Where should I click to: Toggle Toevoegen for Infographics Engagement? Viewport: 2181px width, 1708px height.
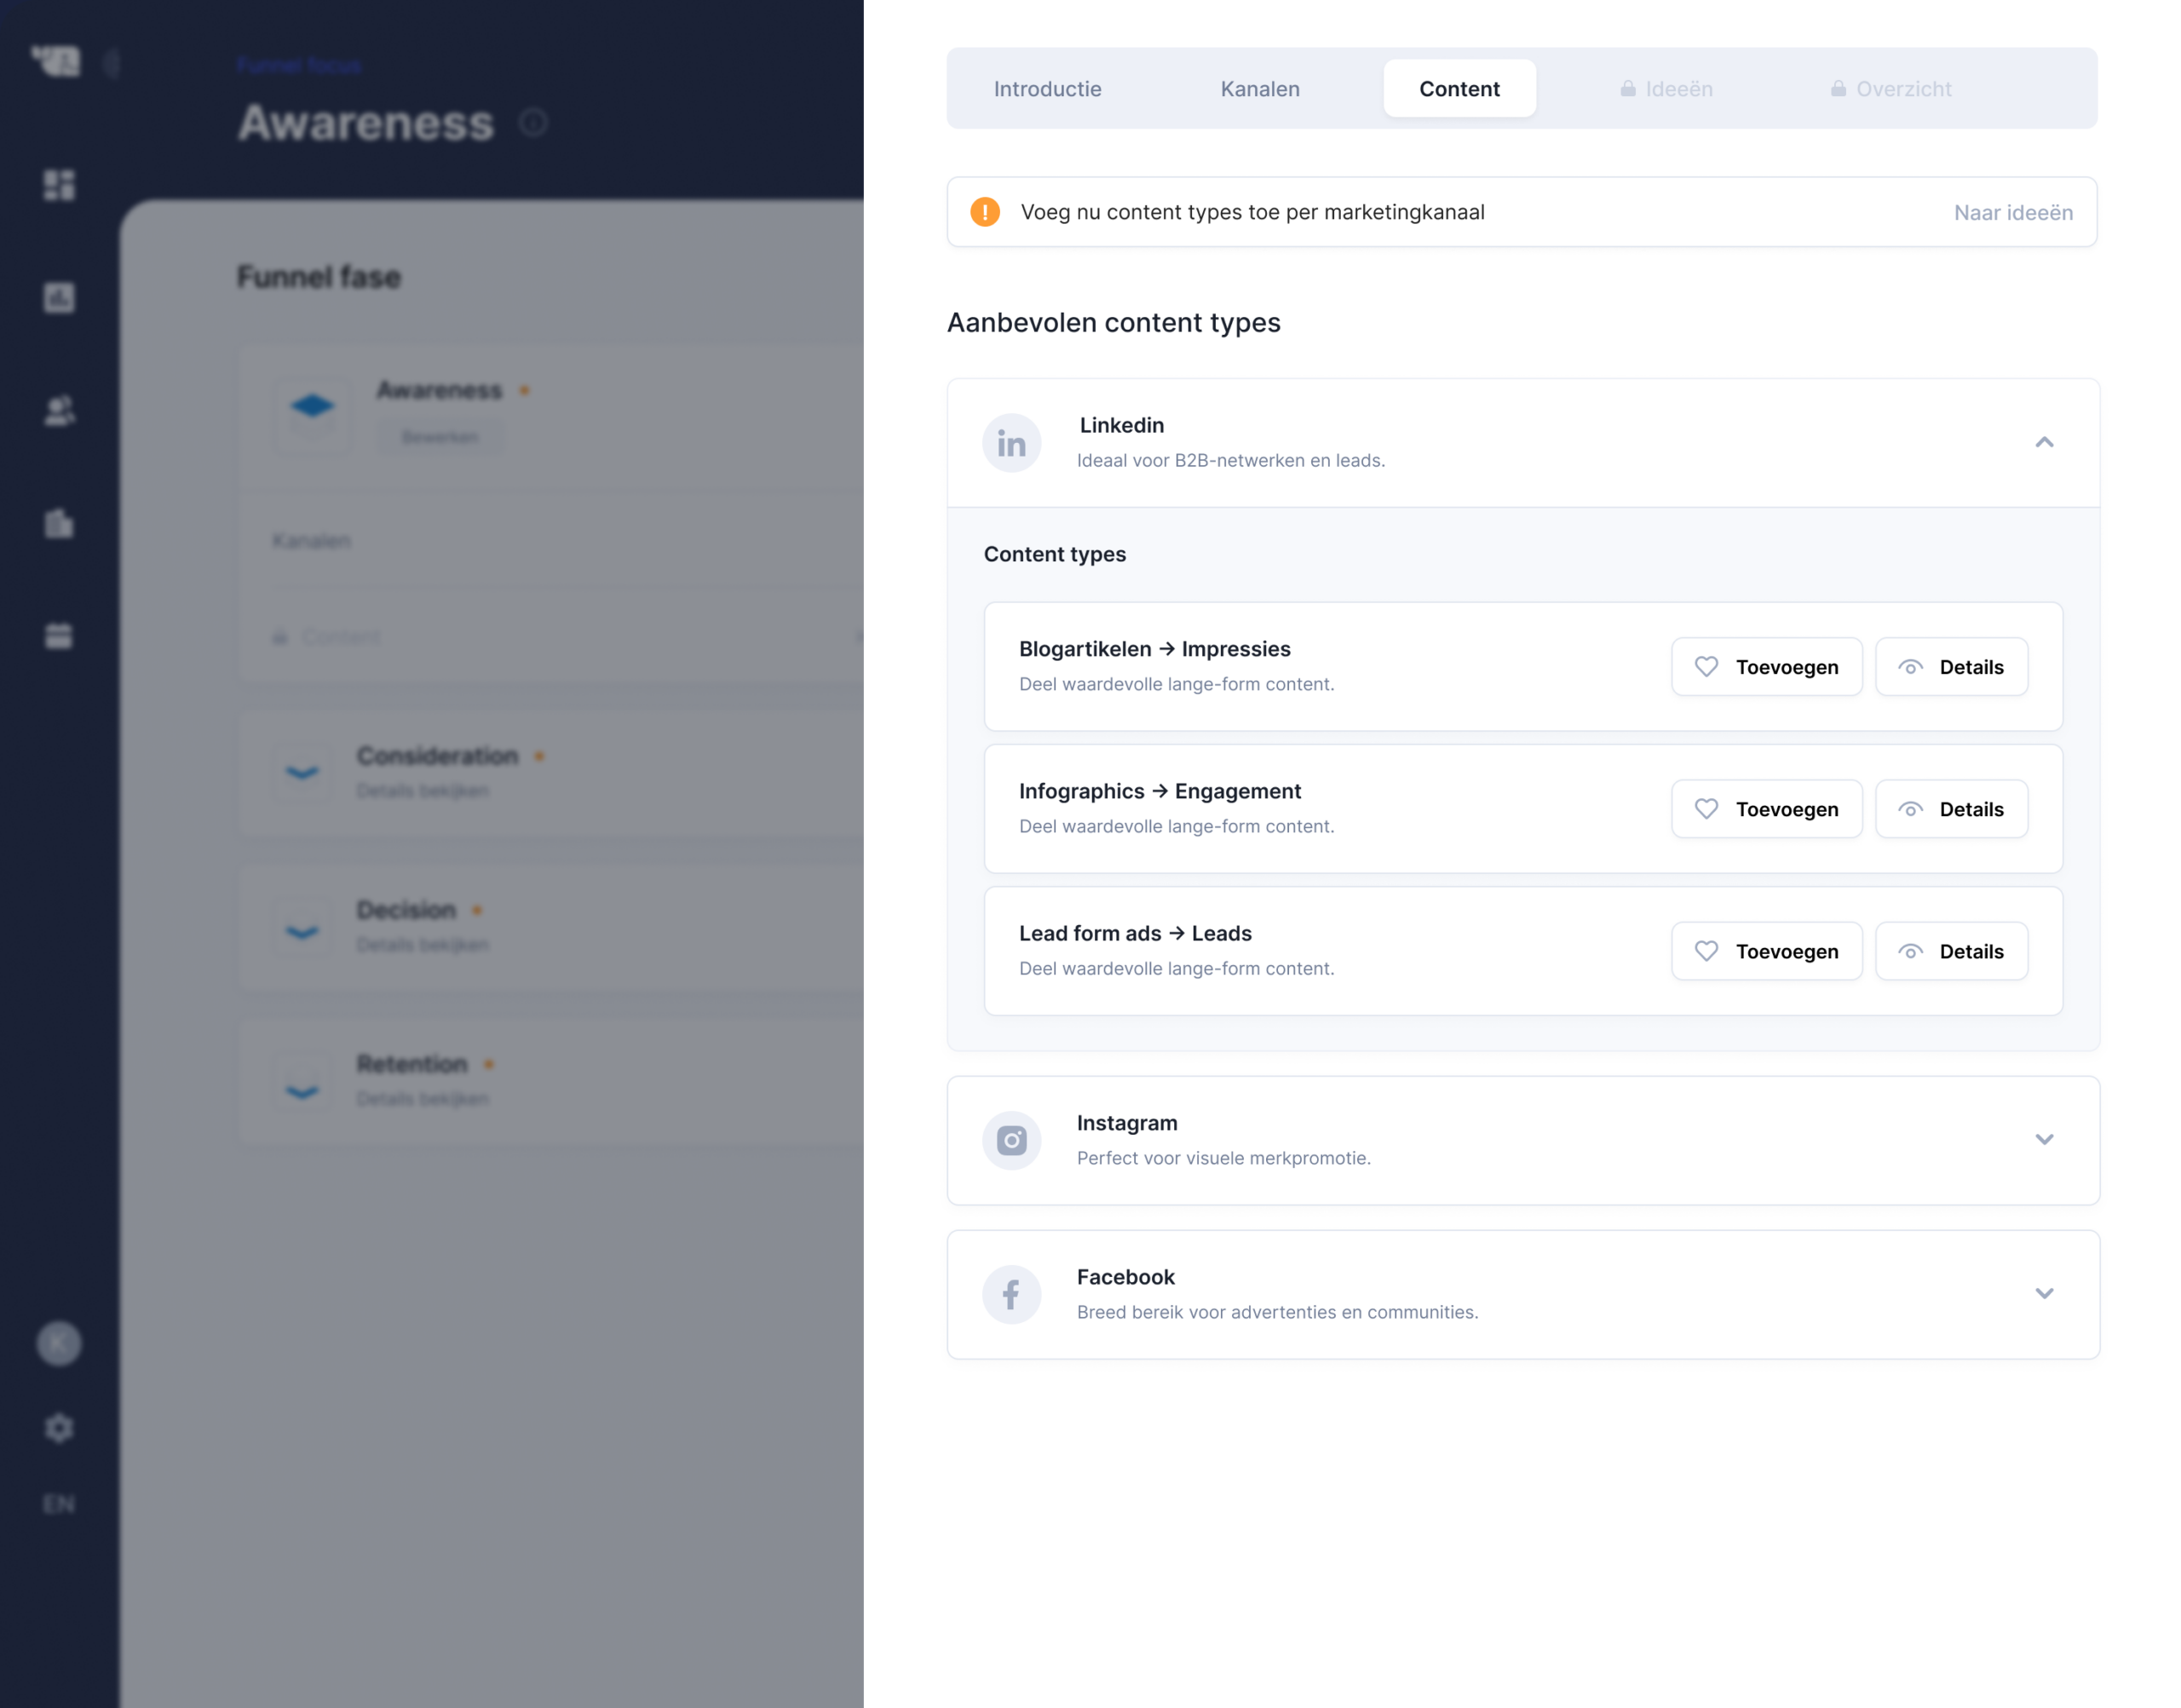1766,809
